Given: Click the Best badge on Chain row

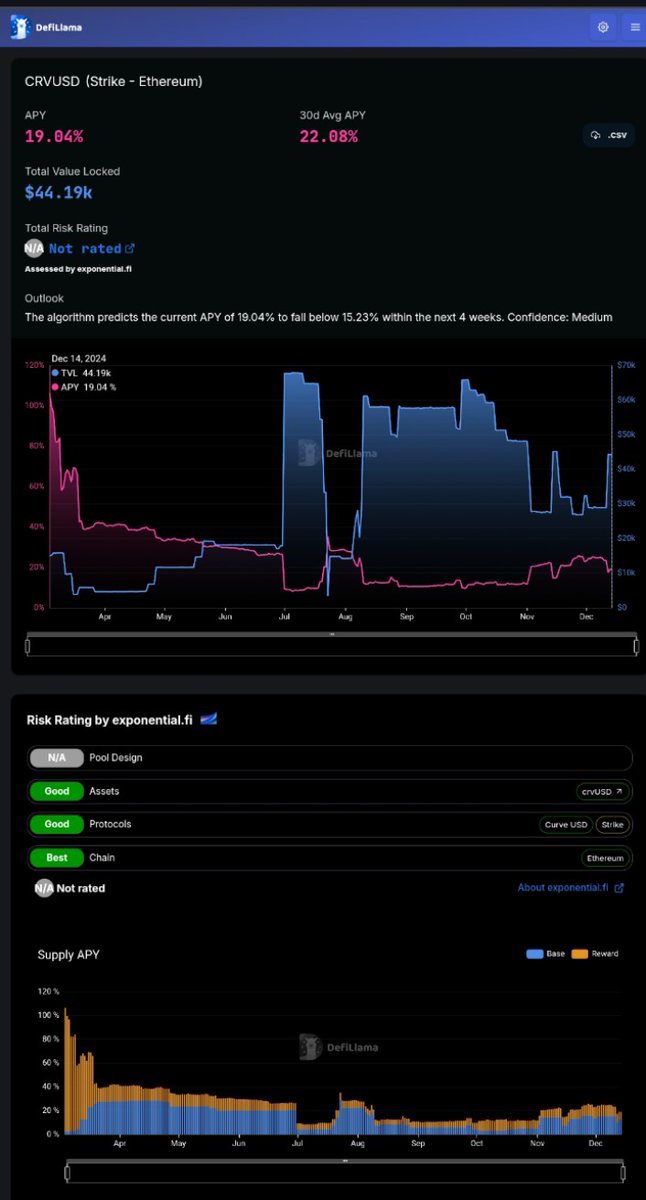Looking at the screenshot, I should (57, 857).
